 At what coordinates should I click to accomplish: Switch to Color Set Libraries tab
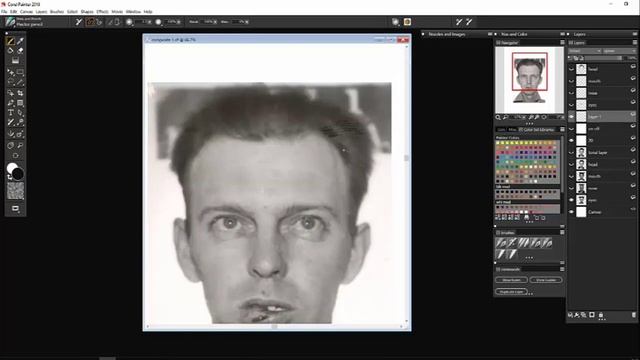pyautogui.click(x=538, y=129)
